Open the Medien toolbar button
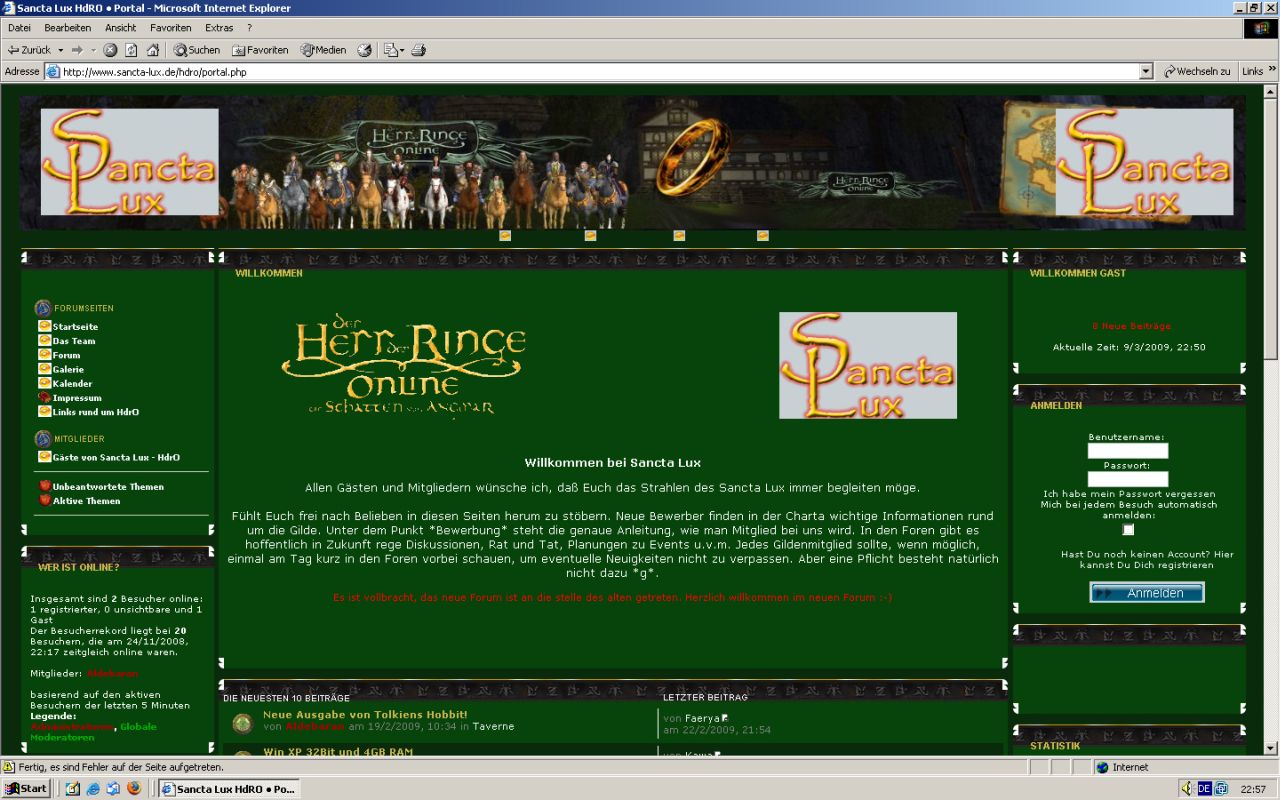This screenshot has width=1280, height=800. click(323, 50)
